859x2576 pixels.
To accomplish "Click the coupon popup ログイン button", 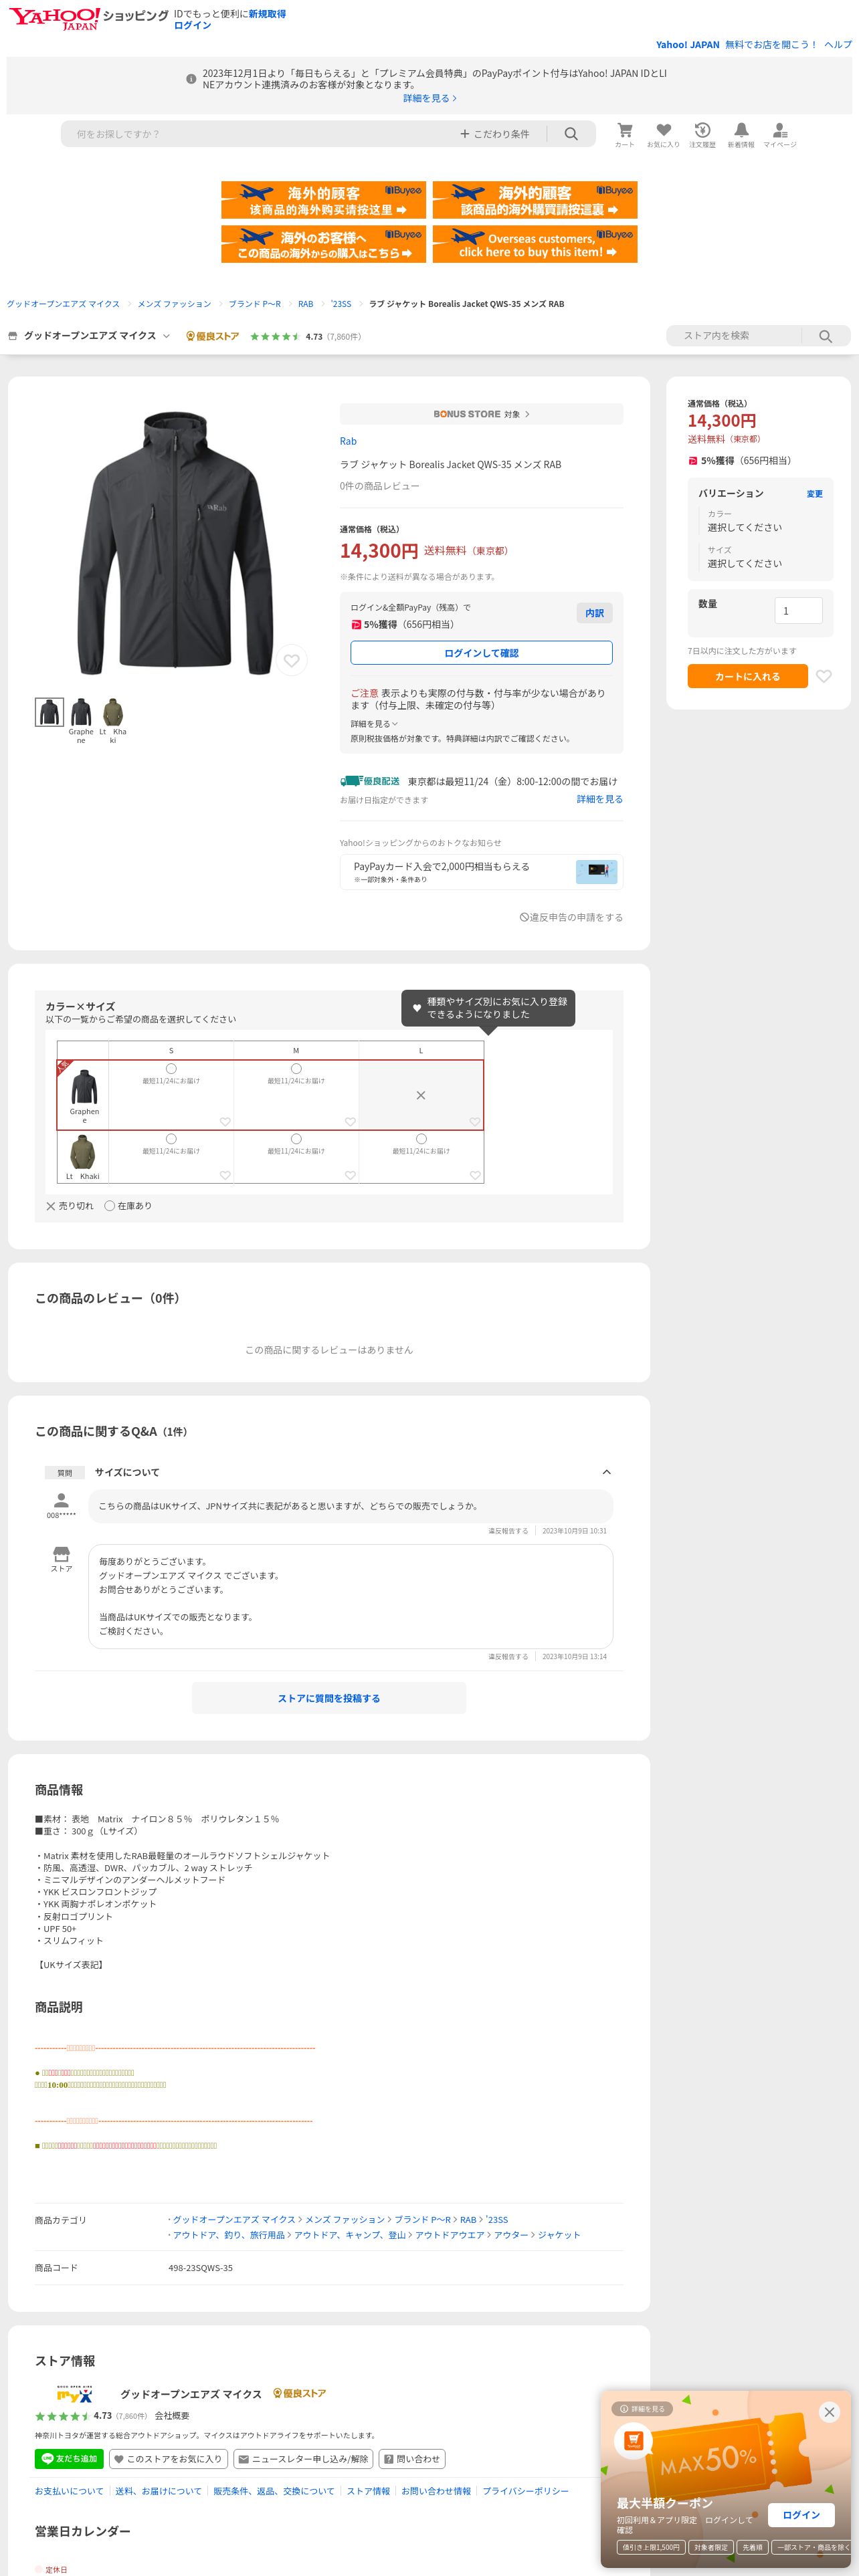I will pyautogui.click(x=801, y=2515).
